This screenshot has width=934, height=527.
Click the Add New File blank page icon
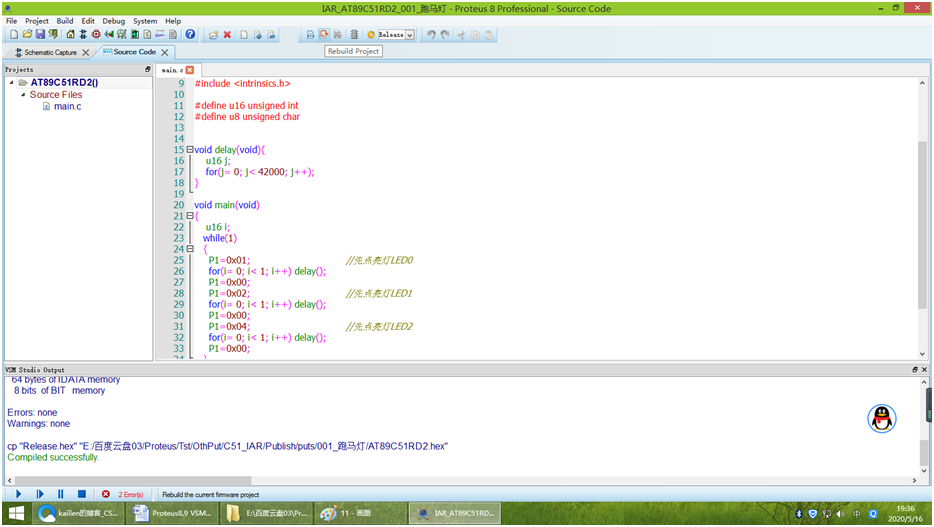[244, 35]
